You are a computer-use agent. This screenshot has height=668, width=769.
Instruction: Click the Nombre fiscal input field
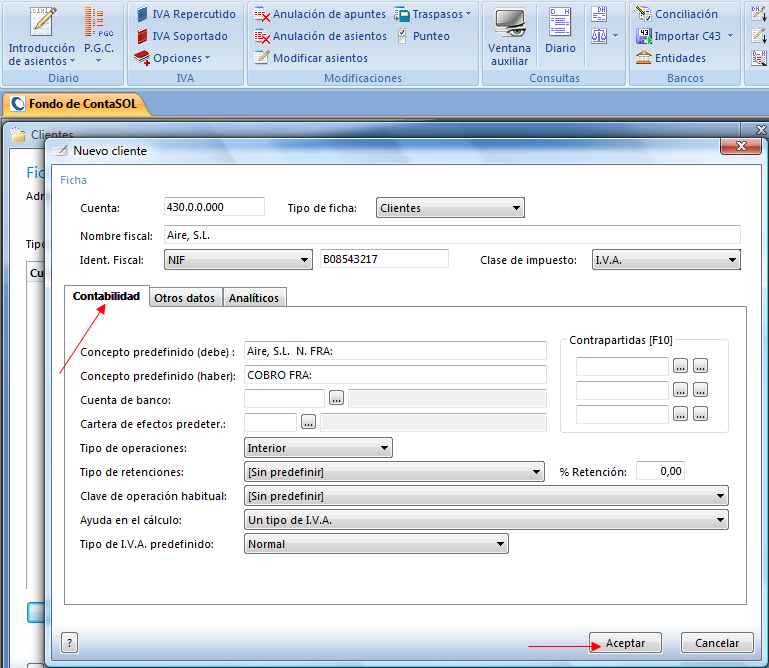click(450, 234)
